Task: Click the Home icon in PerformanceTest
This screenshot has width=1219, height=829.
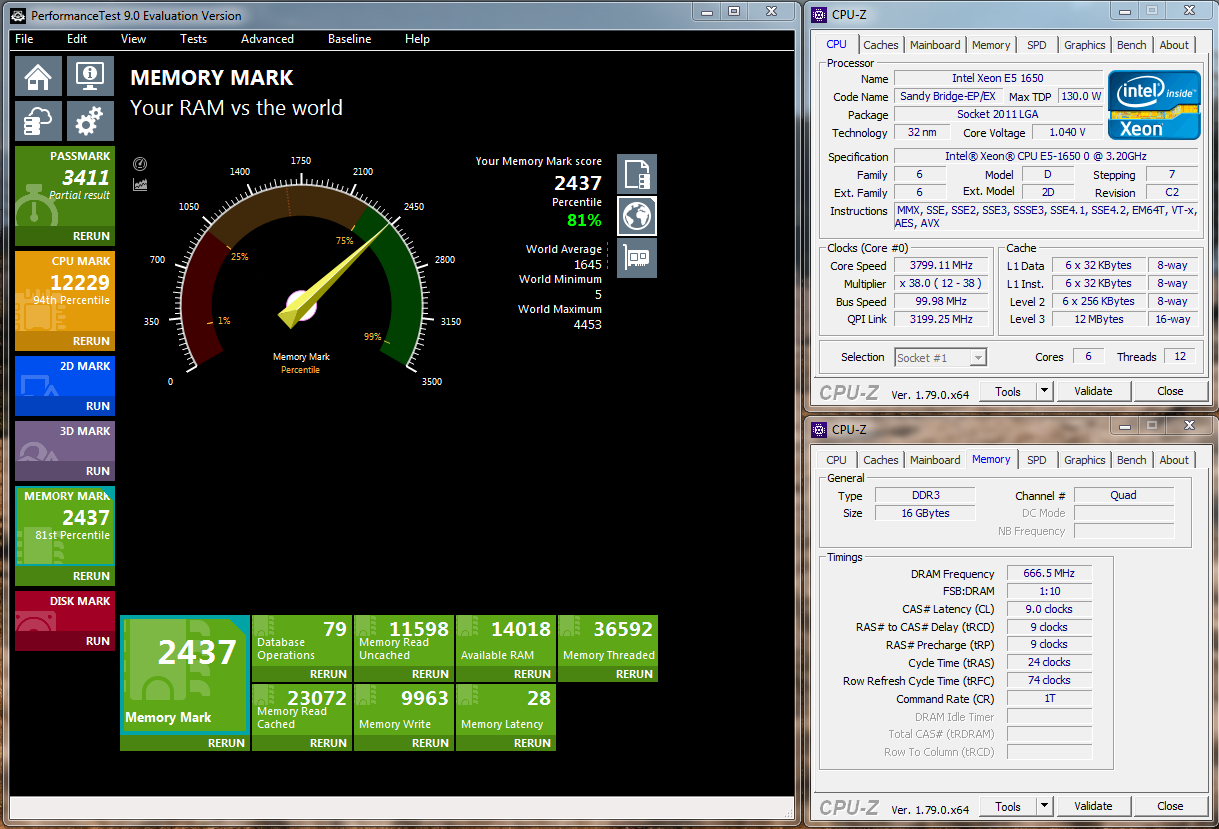Action: (x=38, y=76)
